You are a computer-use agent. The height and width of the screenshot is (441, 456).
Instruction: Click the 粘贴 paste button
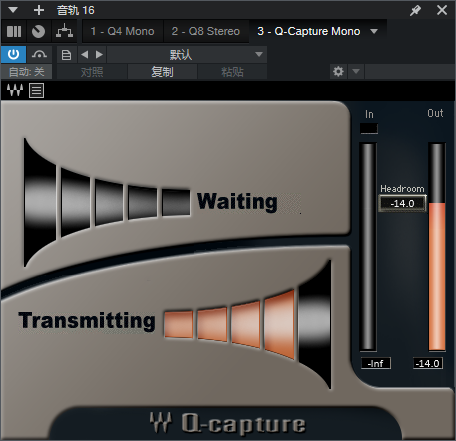point(232,72)
